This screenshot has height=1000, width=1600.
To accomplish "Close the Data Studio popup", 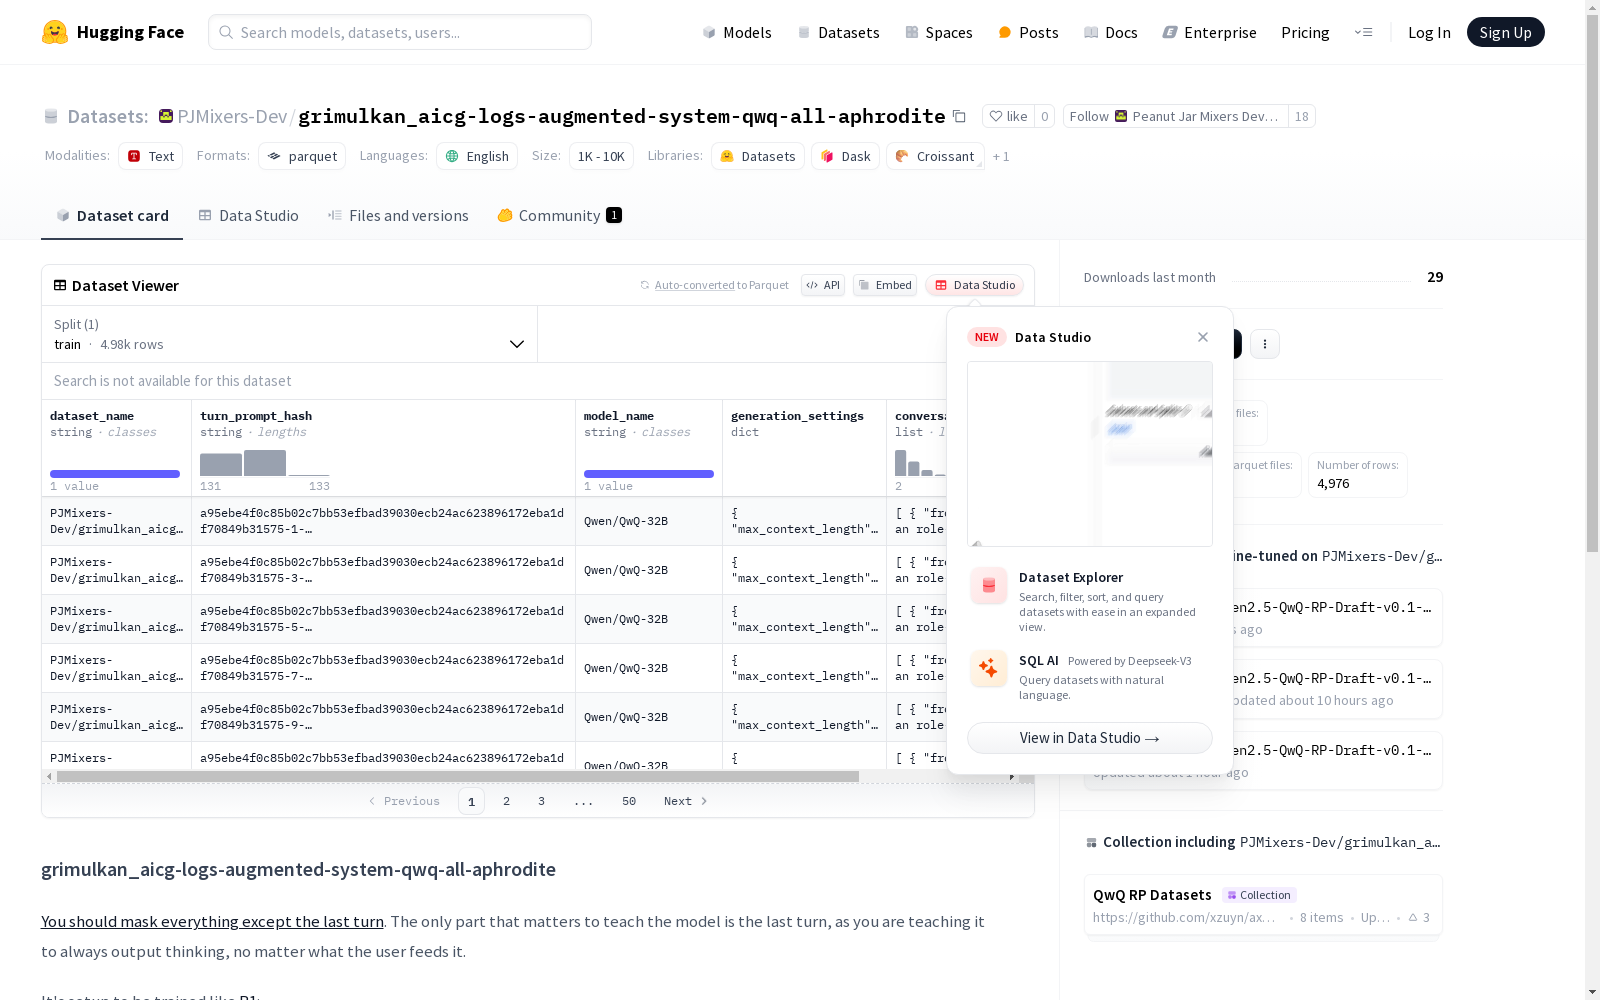I will (x=1203, y=337).
